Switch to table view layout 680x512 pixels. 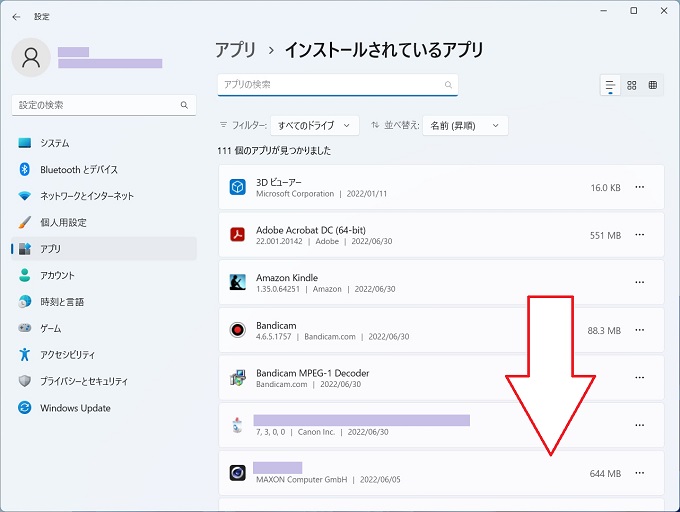click(653, 85)
